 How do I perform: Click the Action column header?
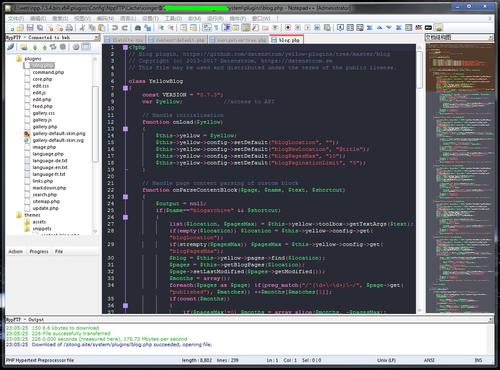click(15, 252)
